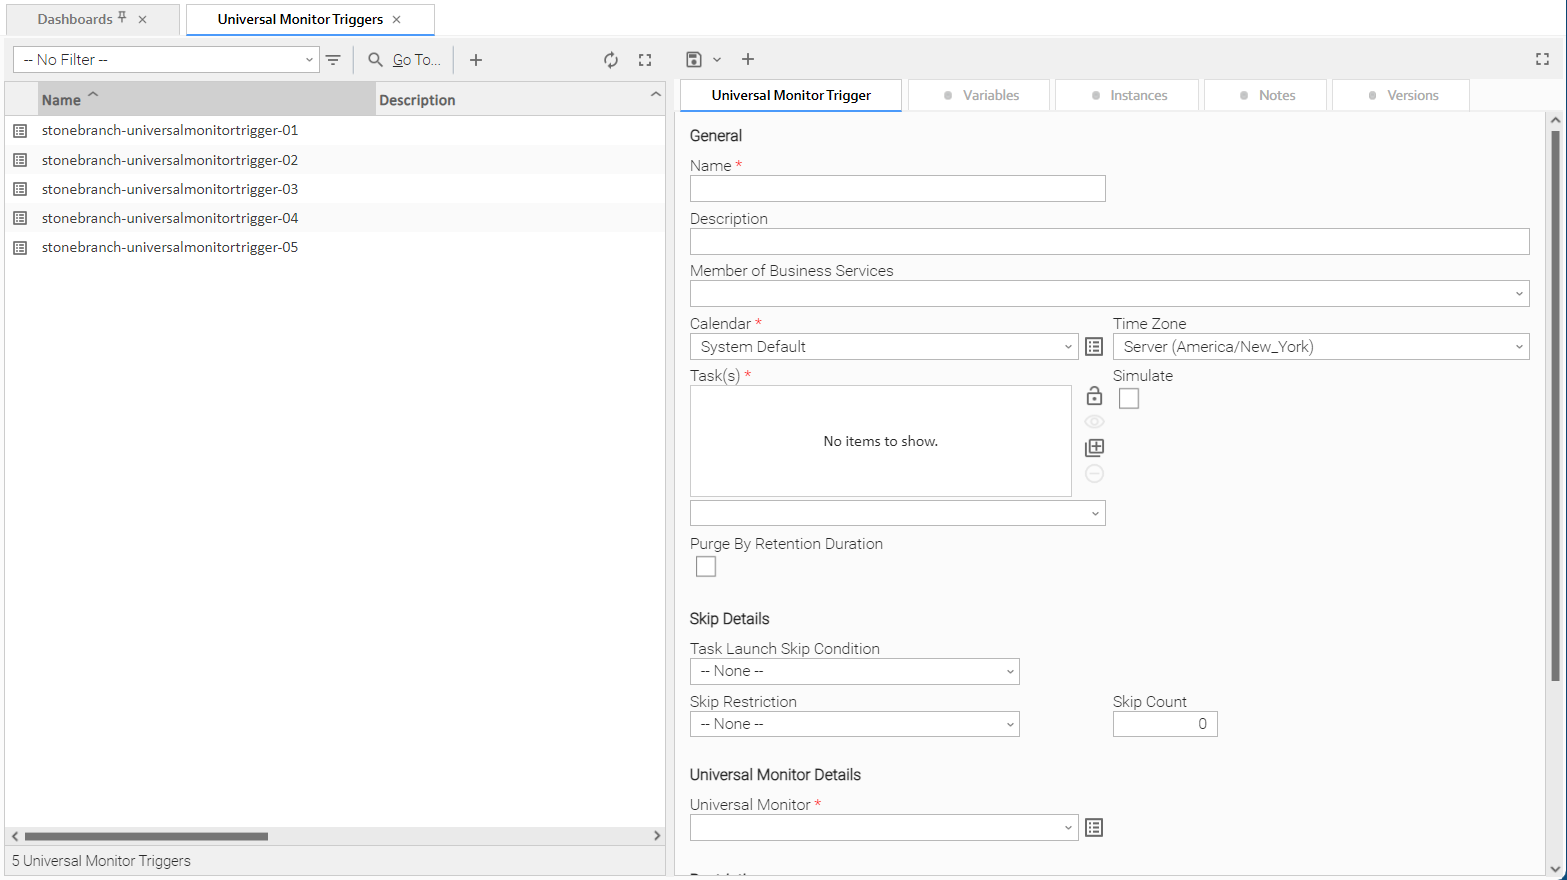Click the add task icon beside Tasks
The height and width of the screenshot is (880, 1567).
(1094, 447)
